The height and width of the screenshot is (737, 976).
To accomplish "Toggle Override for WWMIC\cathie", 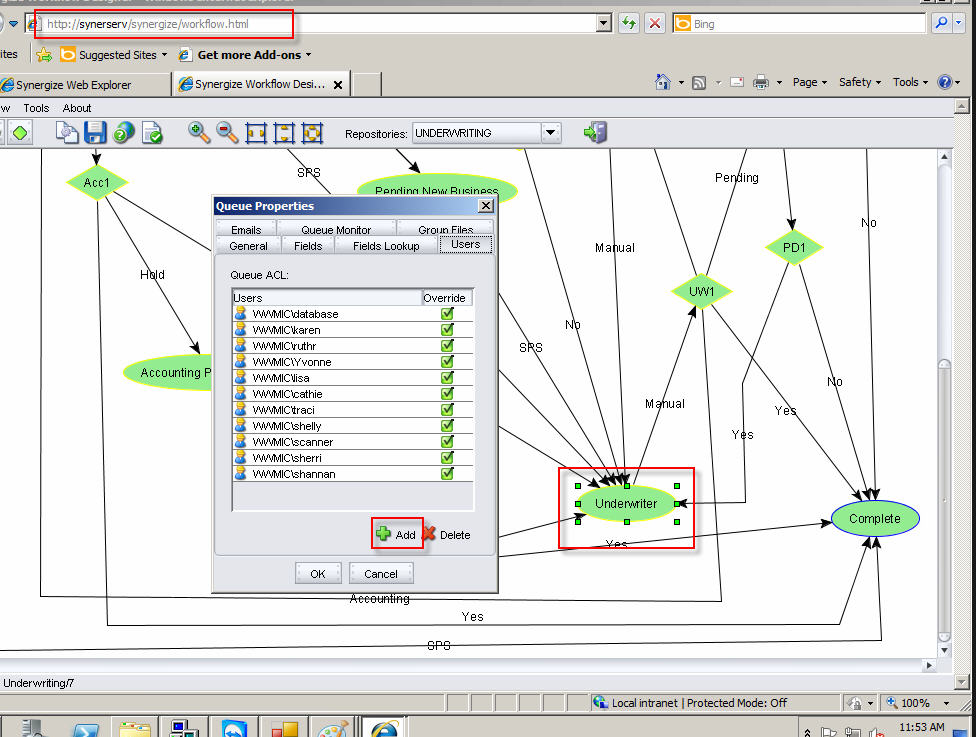I will [447, 393].
